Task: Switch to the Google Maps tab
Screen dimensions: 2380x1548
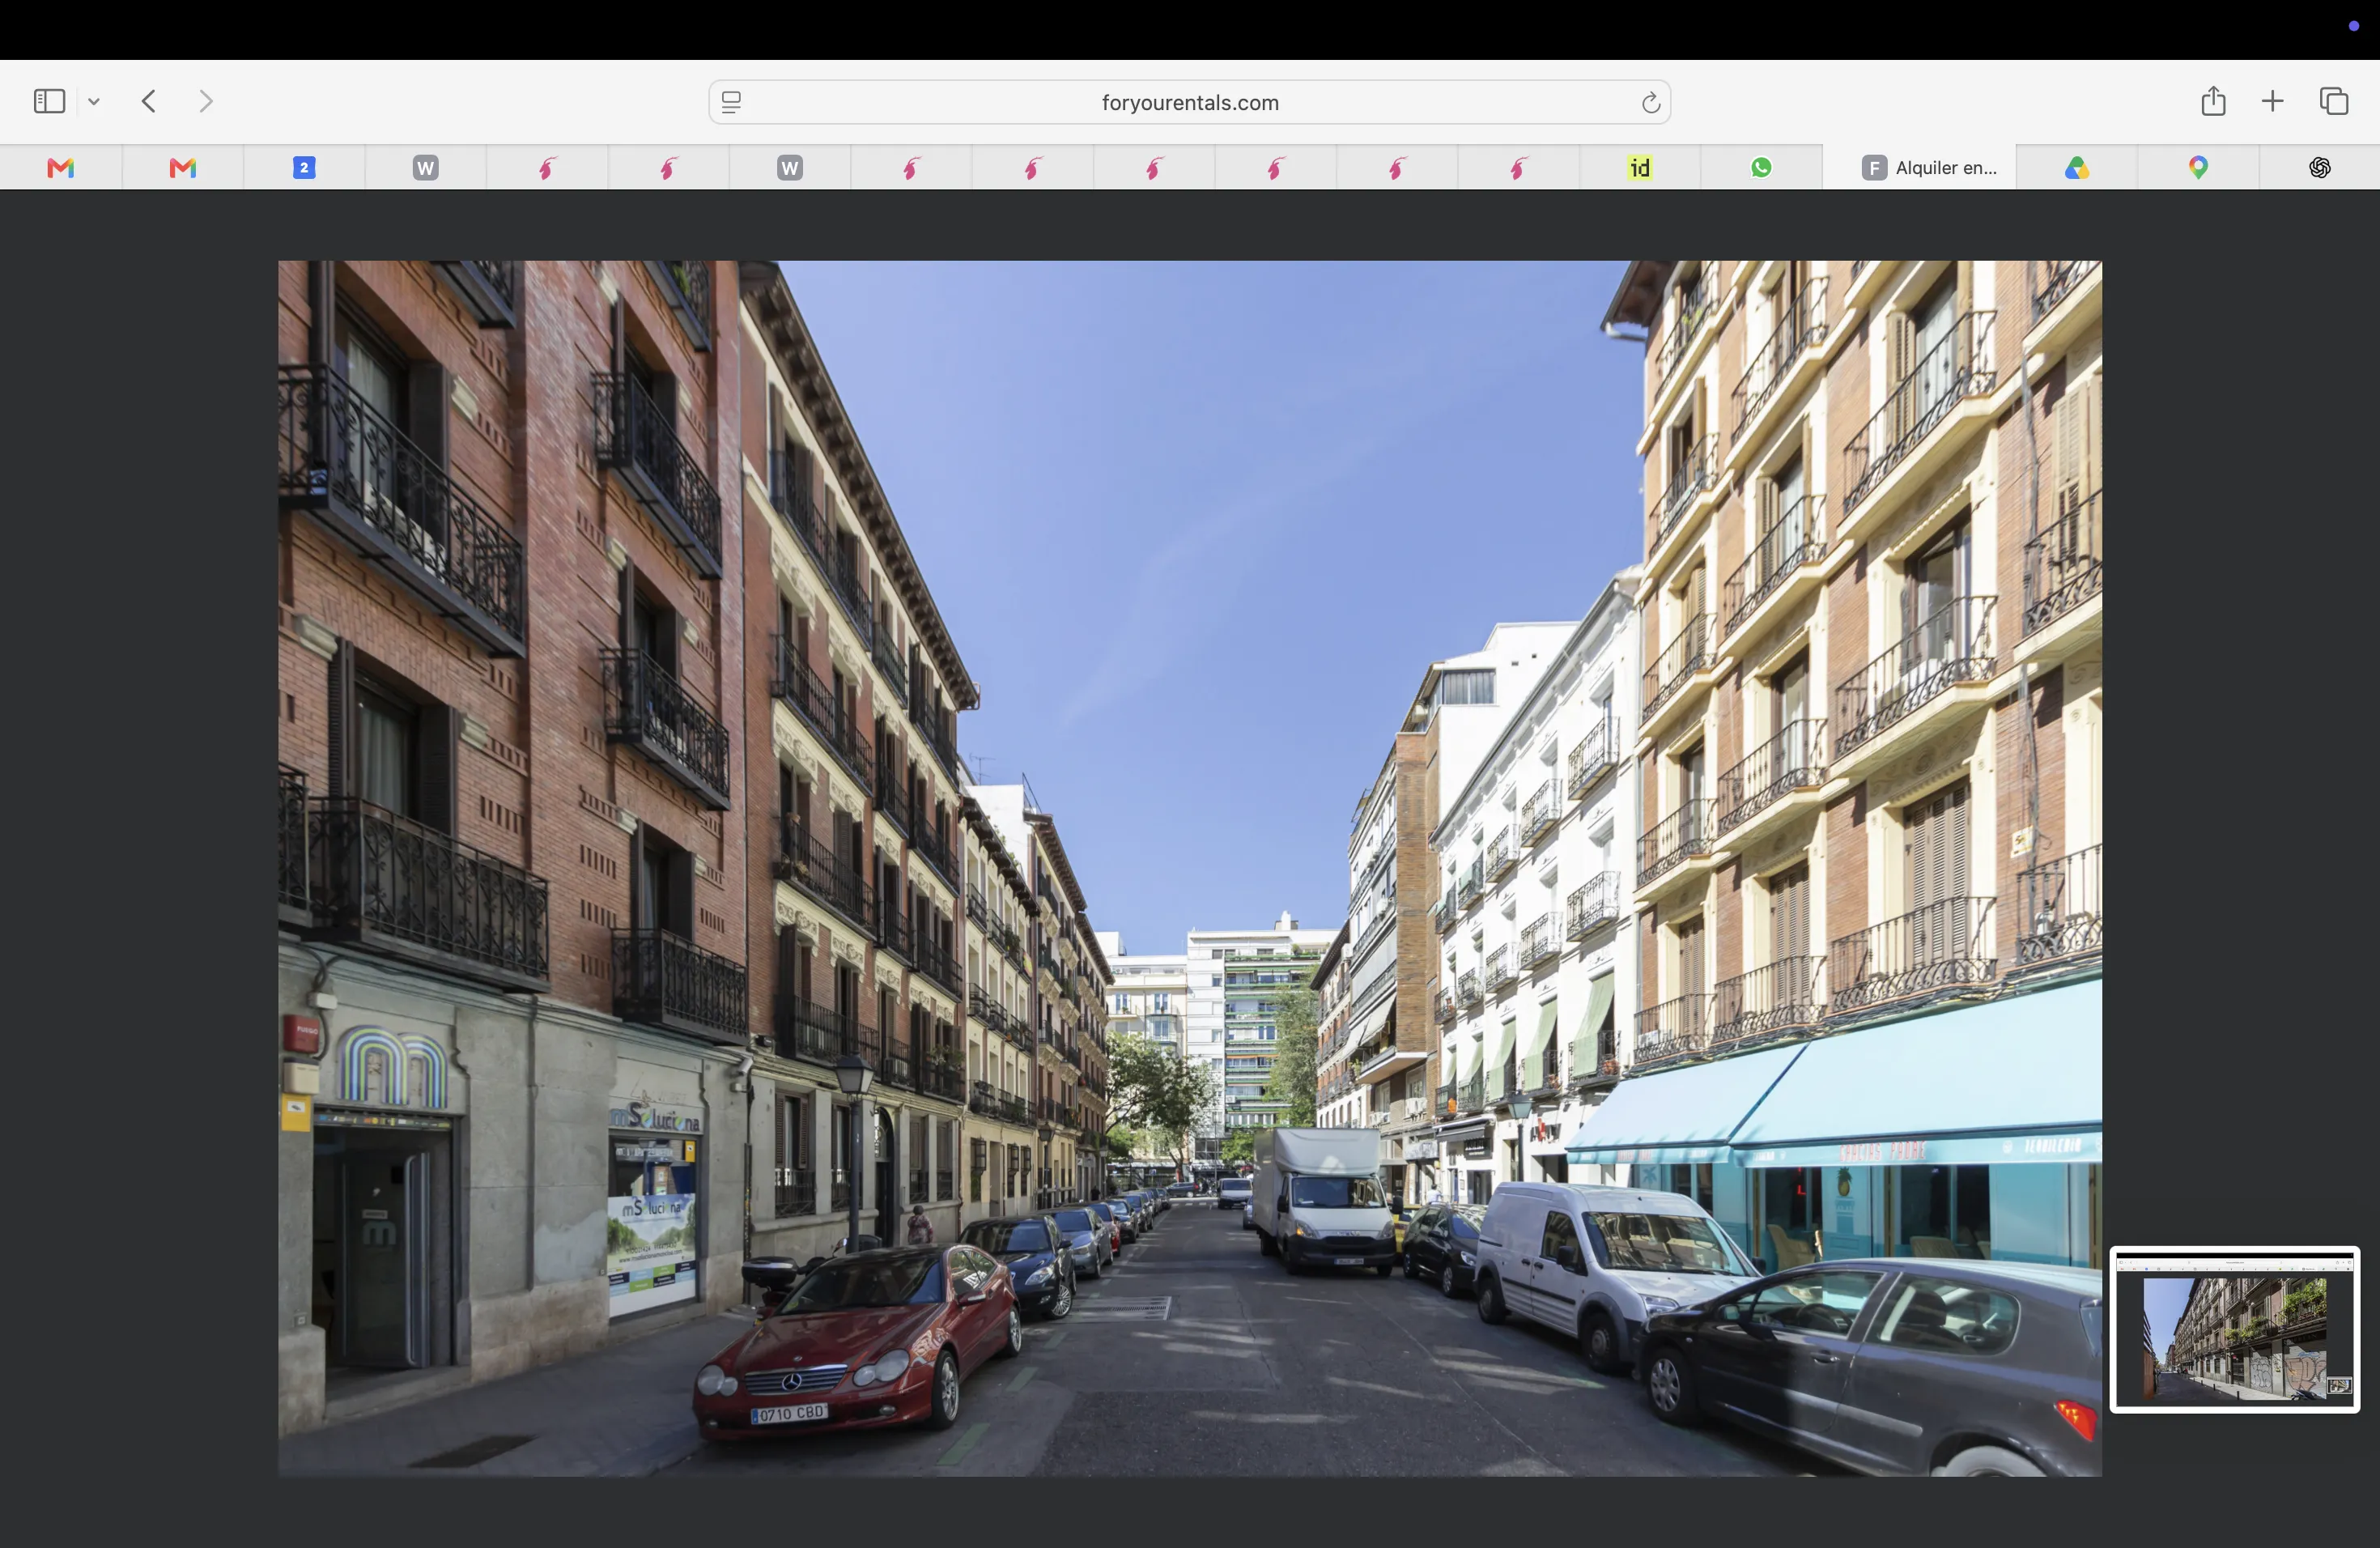Action: 2198,167
